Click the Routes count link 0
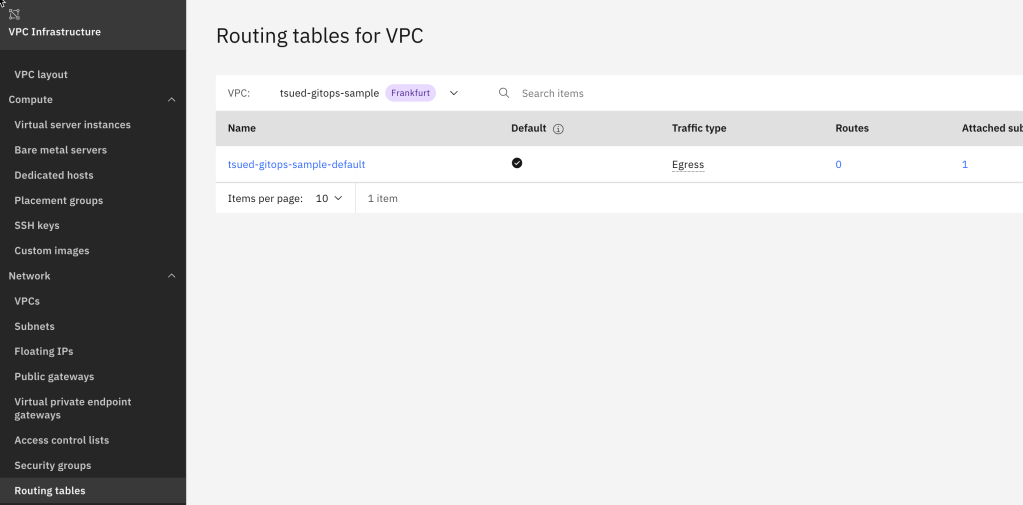 (x=838, y=164)
